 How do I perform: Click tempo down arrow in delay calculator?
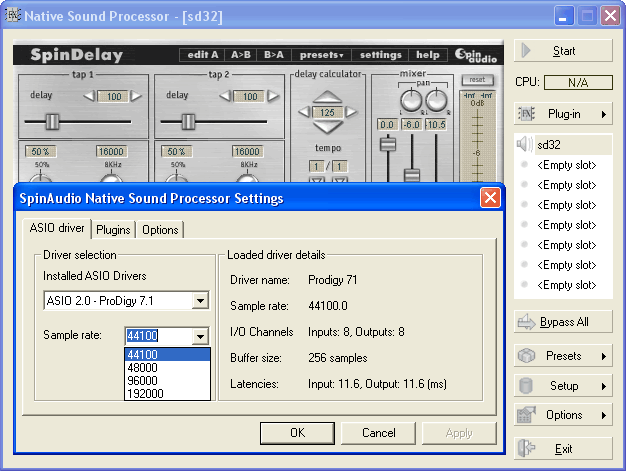[x=327, y=127]
